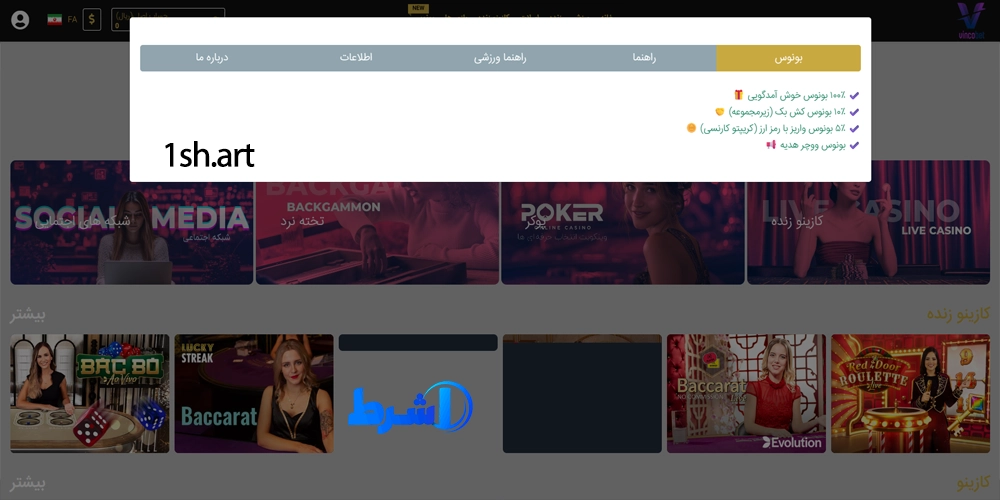Screen dimensions: 1000x500
Task: Click the بیشتر link above live games
Action: [28, 315]
